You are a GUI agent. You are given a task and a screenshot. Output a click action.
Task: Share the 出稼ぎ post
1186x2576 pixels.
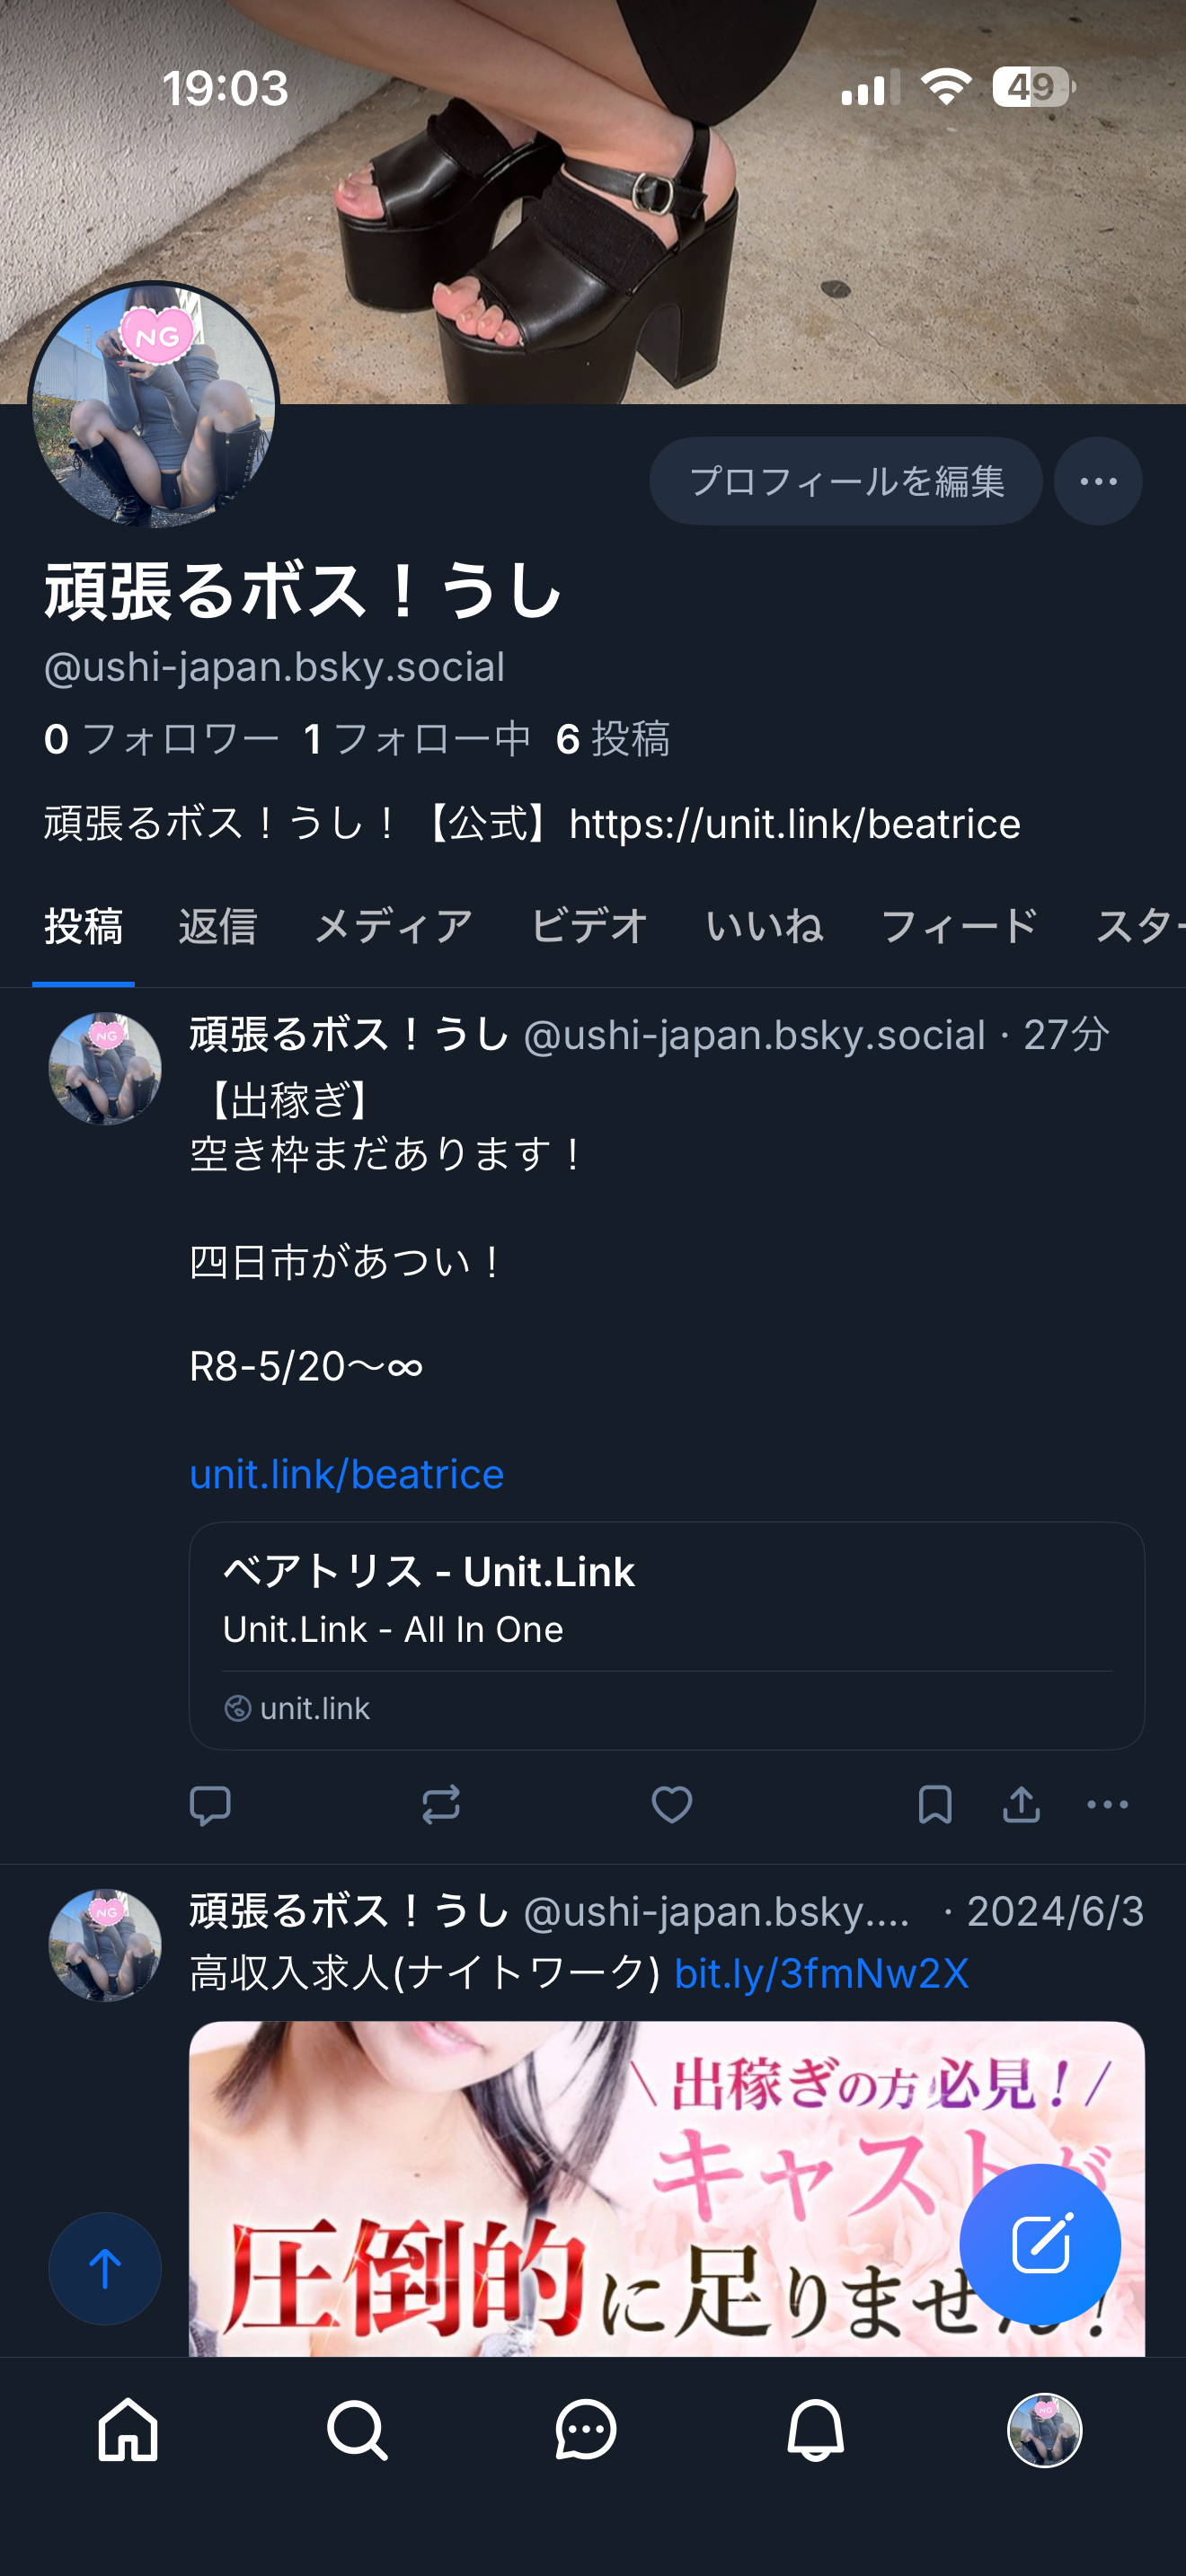coord(1021,1805)
